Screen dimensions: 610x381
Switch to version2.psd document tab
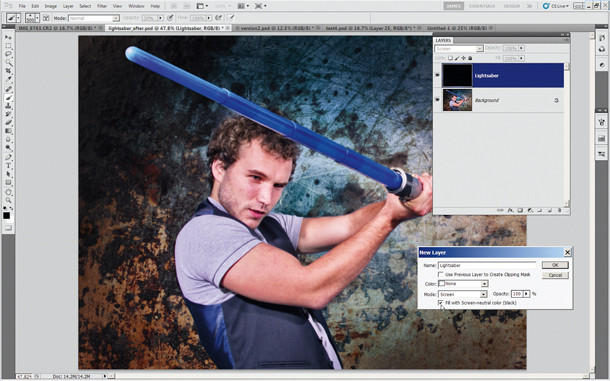[275, 28]
